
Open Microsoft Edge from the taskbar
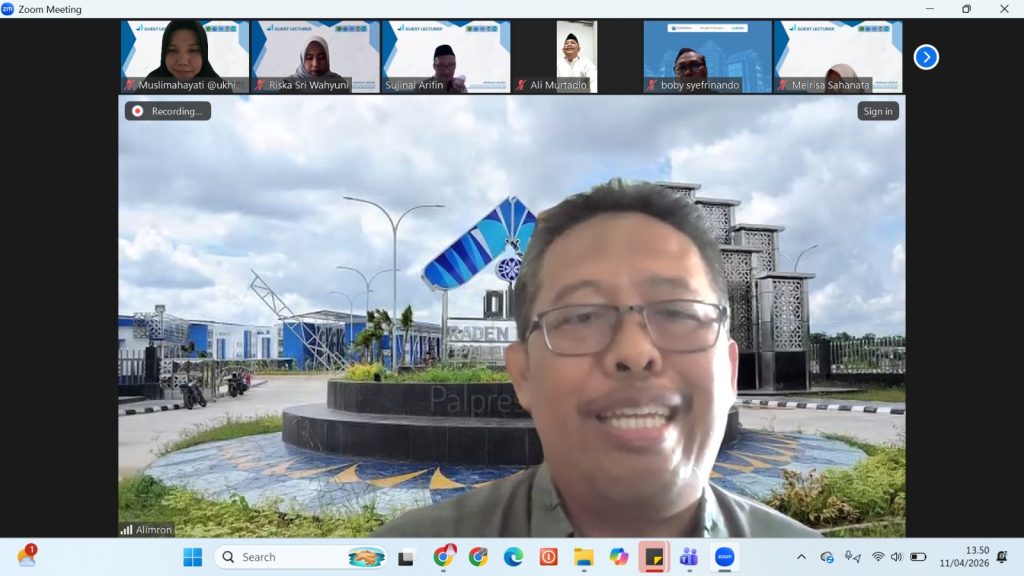point(513,557)
